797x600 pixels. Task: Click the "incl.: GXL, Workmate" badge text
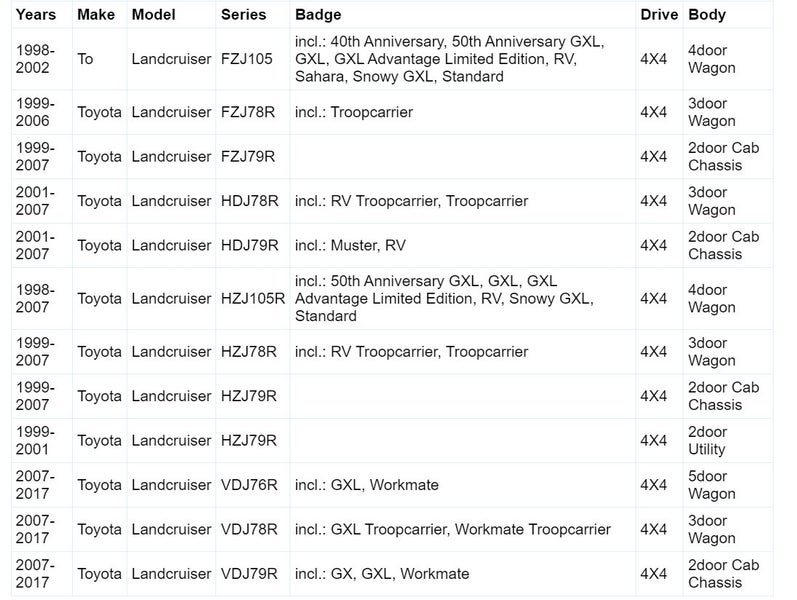(x=367, y=485)
